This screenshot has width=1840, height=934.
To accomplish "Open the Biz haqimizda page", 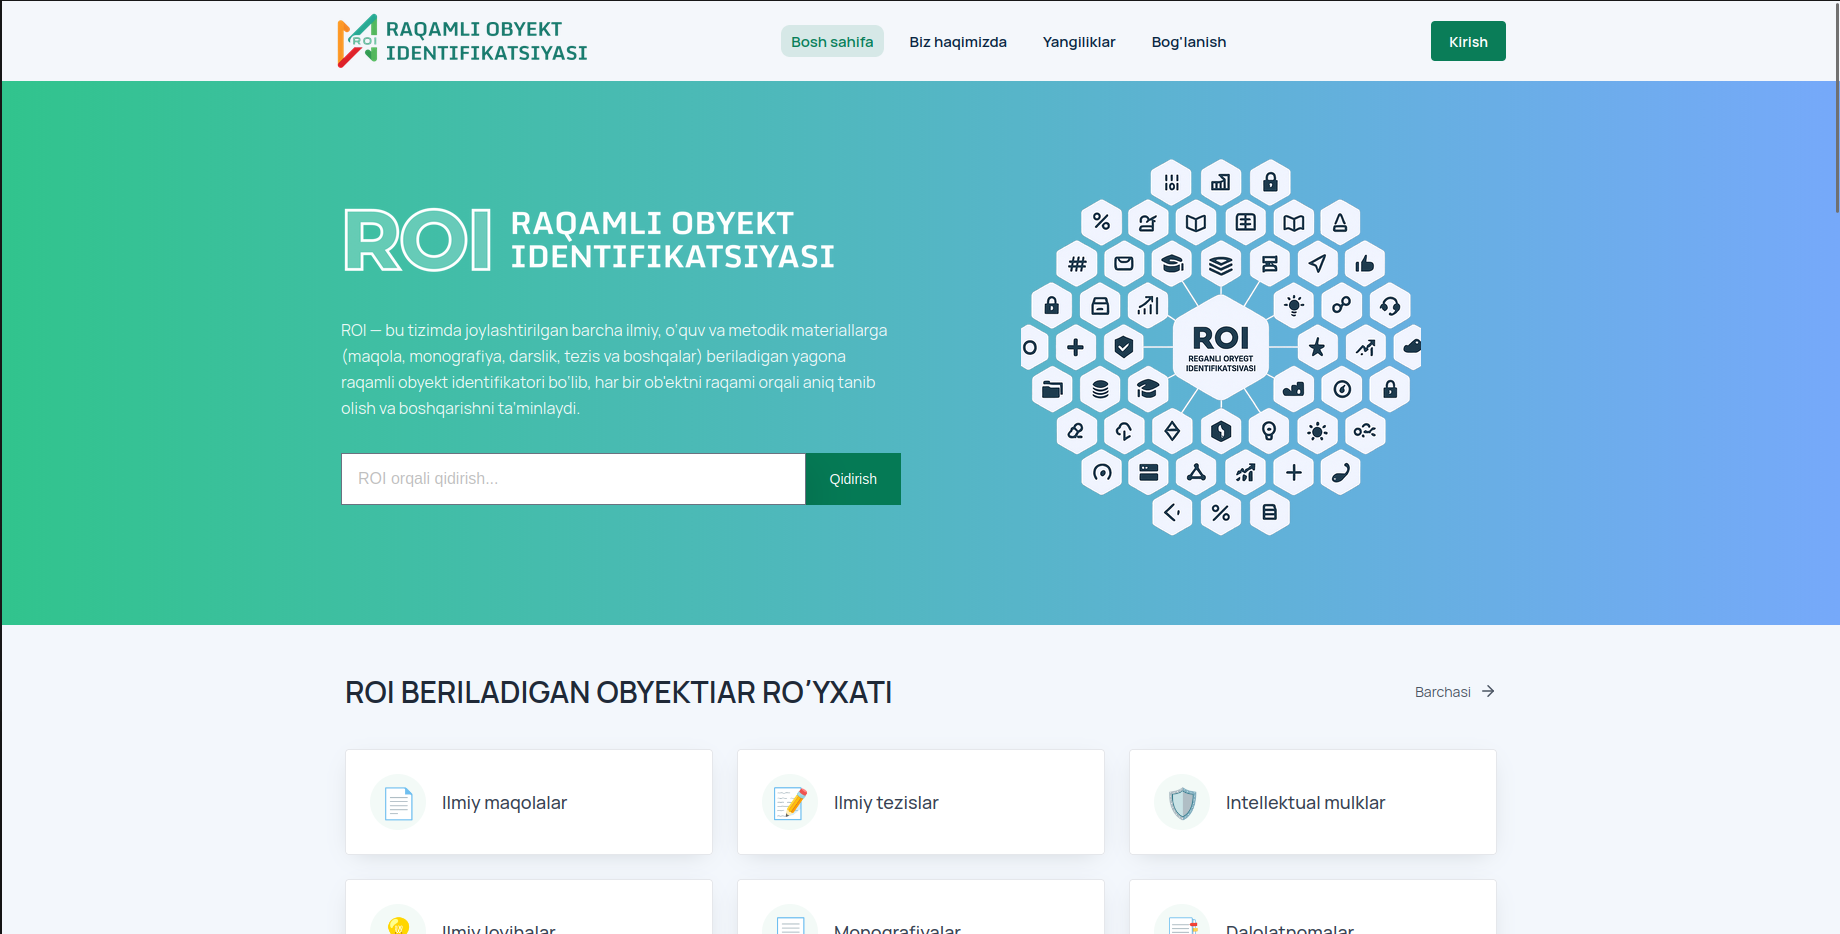I will [957, 42].
